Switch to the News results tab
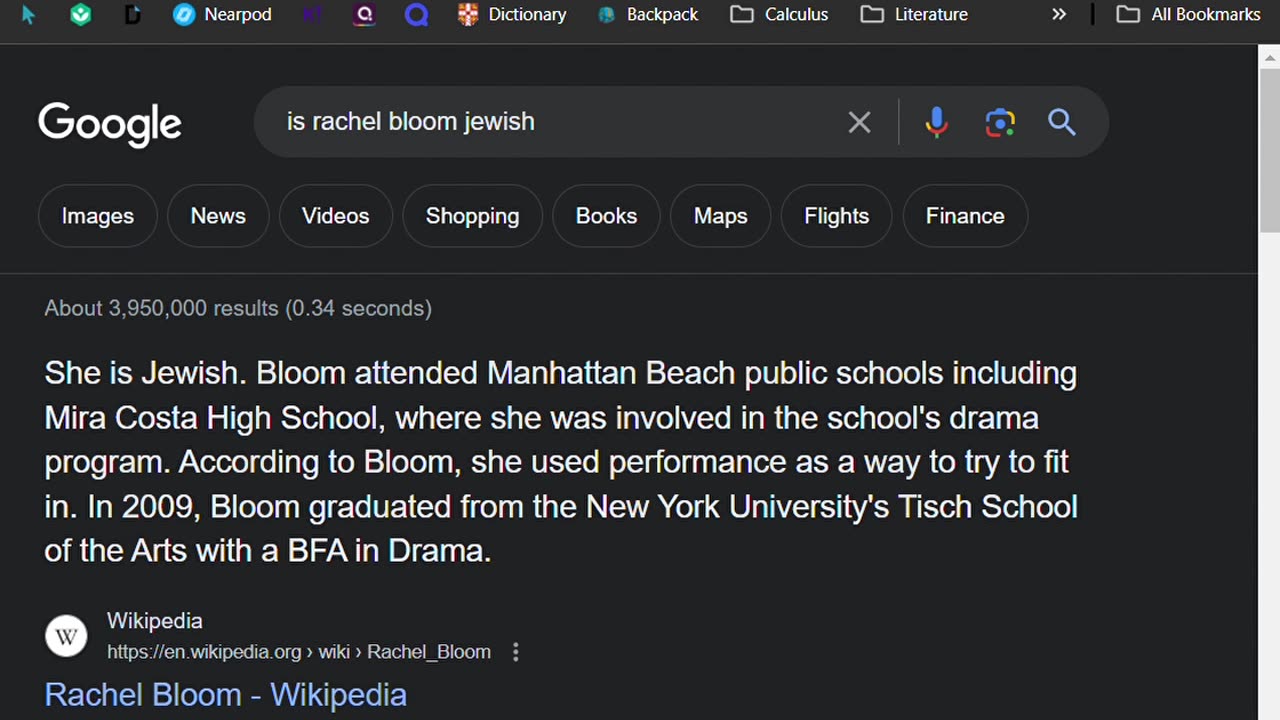The image size is (1280, 720). [218, 216]
